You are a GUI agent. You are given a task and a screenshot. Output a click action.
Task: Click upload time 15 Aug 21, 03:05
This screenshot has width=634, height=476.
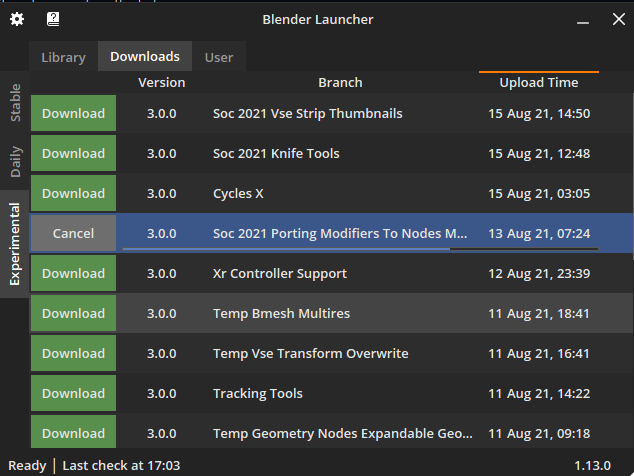[539, 194]
